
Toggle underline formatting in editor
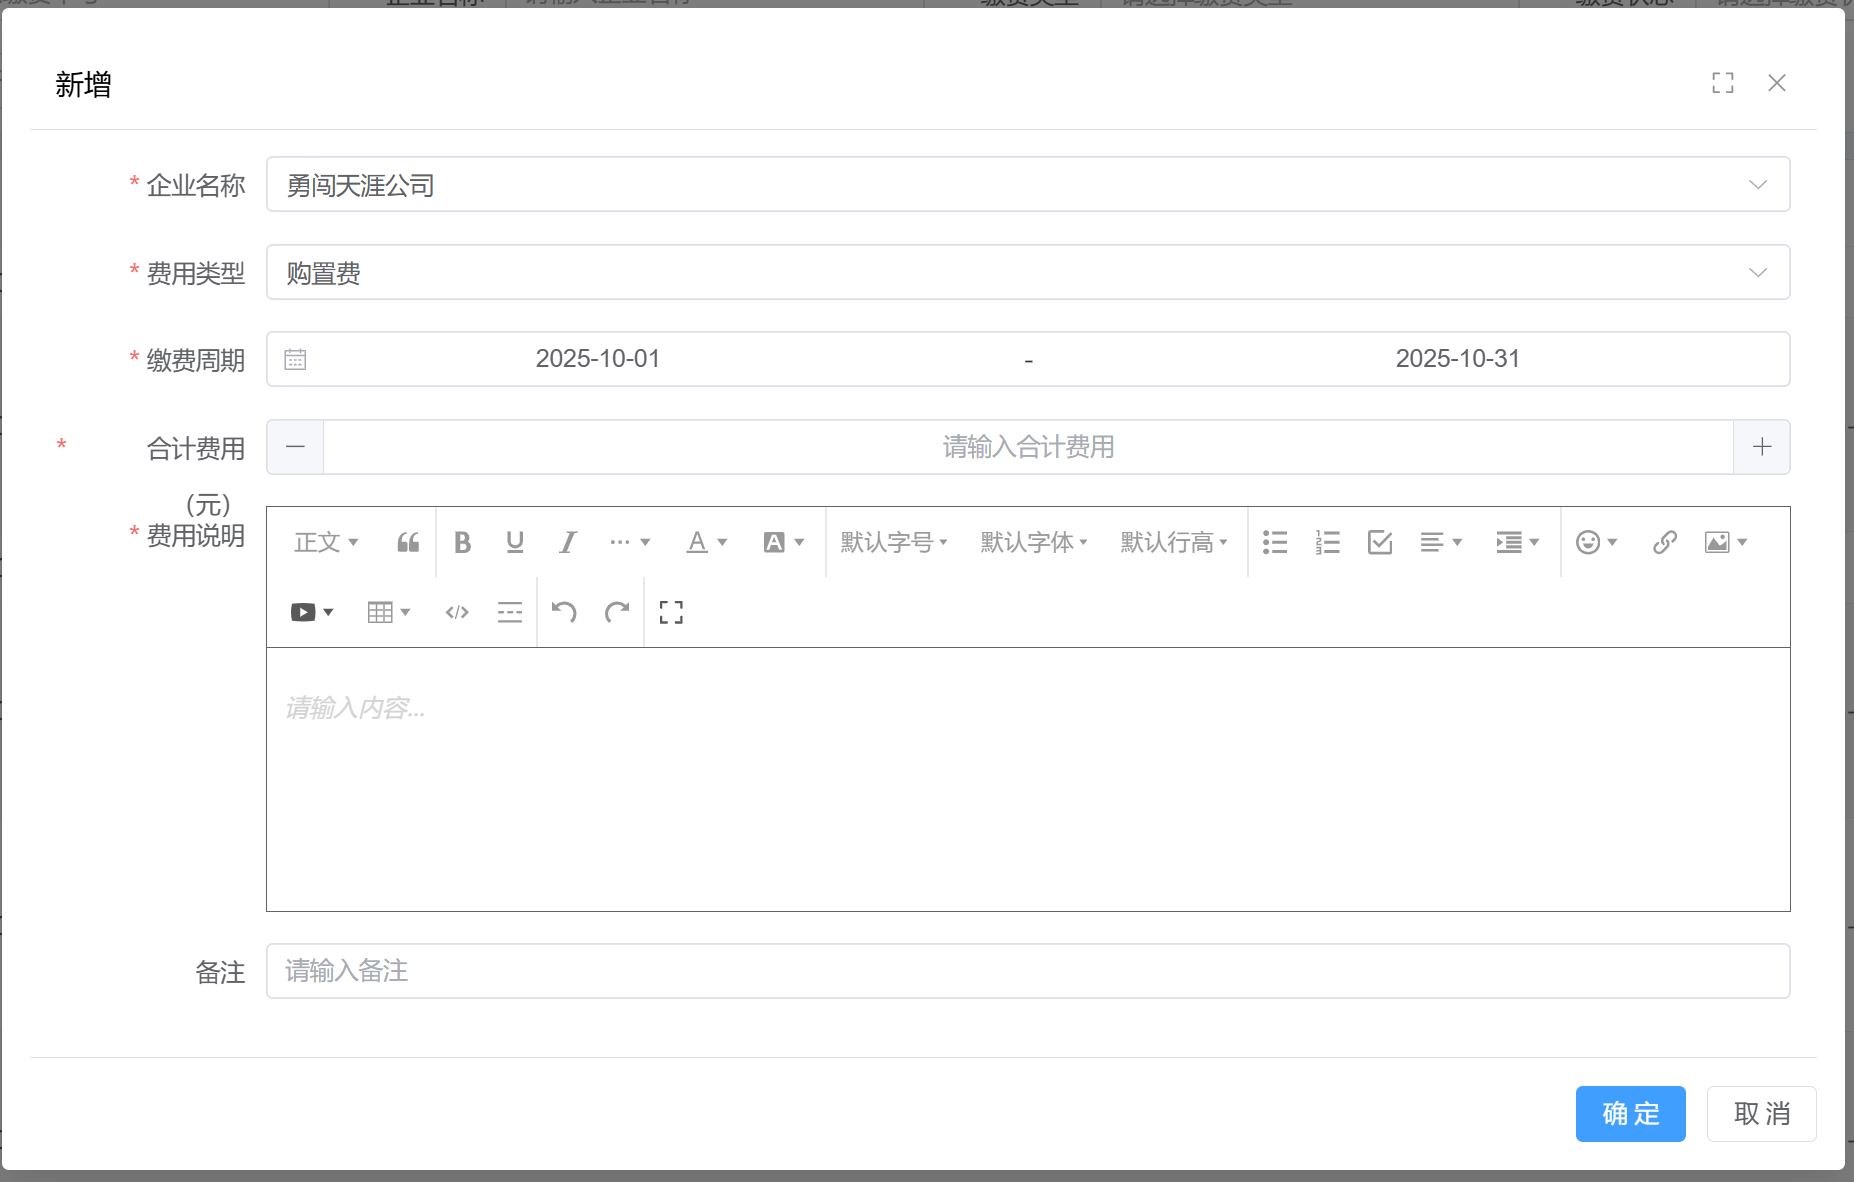coord(515,542)
